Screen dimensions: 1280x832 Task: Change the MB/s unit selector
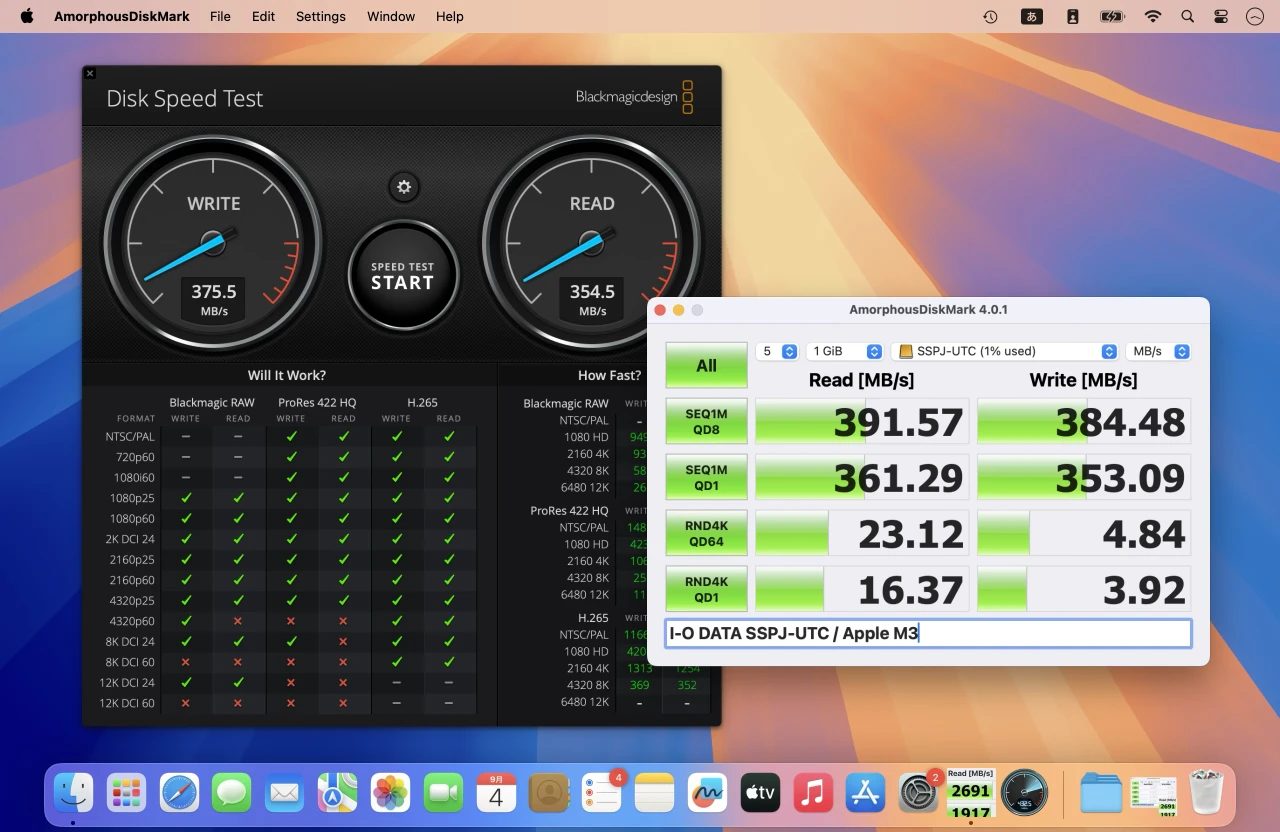[x=1157, y=351]
